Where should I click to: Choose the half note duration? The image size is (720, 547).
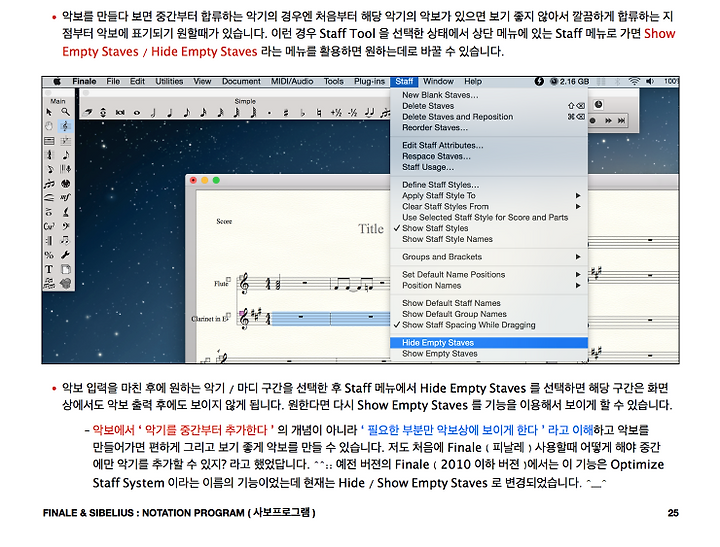153,113
